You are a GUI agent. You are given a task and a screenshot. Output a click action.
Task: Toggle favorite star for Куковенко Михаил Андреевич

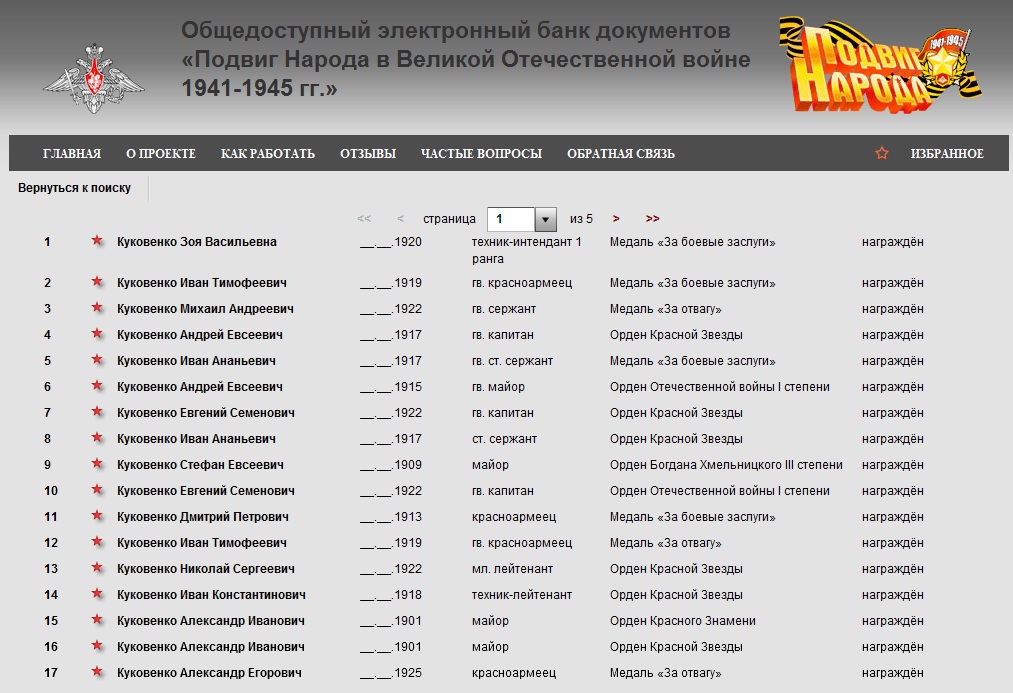[97, 309]
